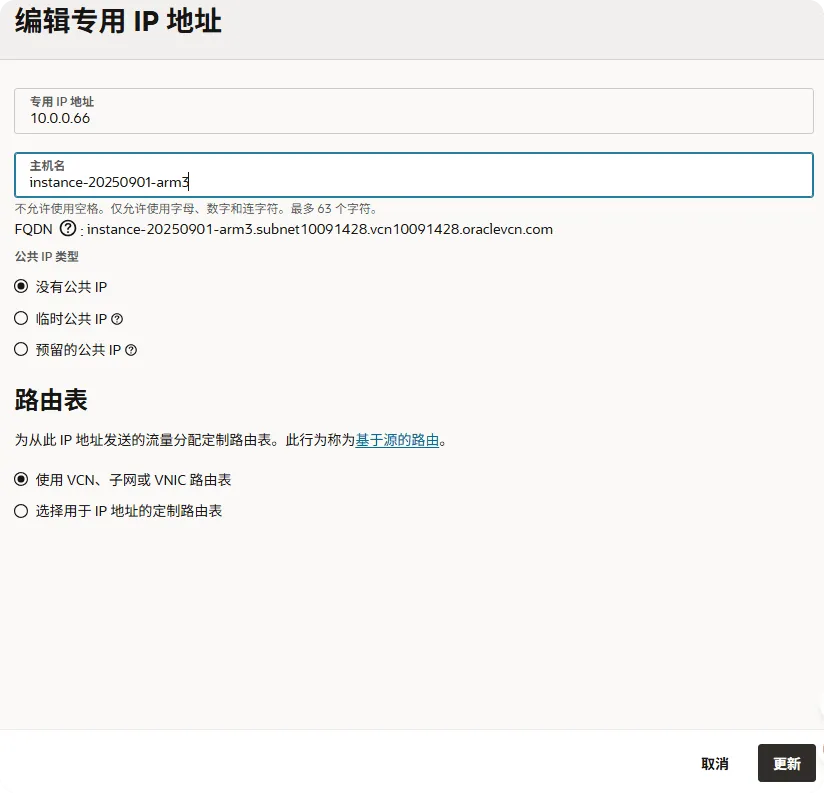Open the 基于源的路由 link
The height and width of the screenshot is (793, 824).
tap(397, 440)
